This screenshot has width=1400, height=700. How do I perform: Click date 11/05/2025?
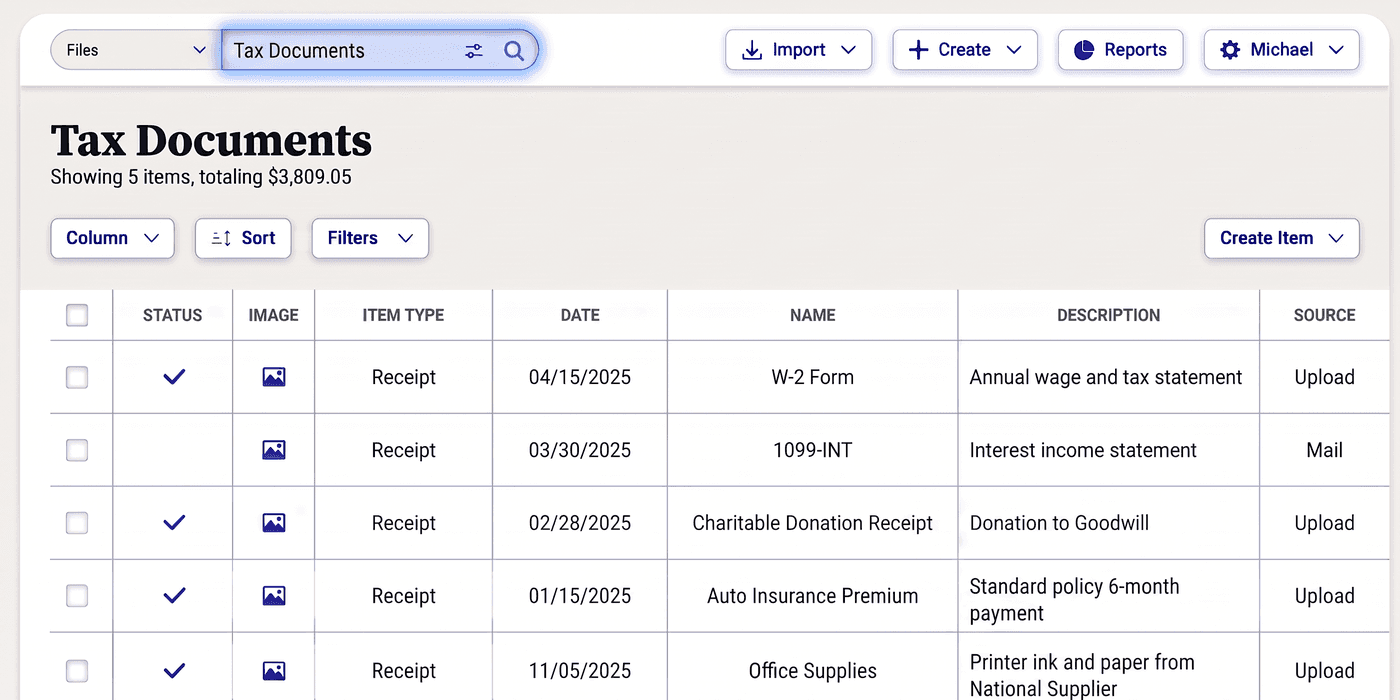coord(580,671)
